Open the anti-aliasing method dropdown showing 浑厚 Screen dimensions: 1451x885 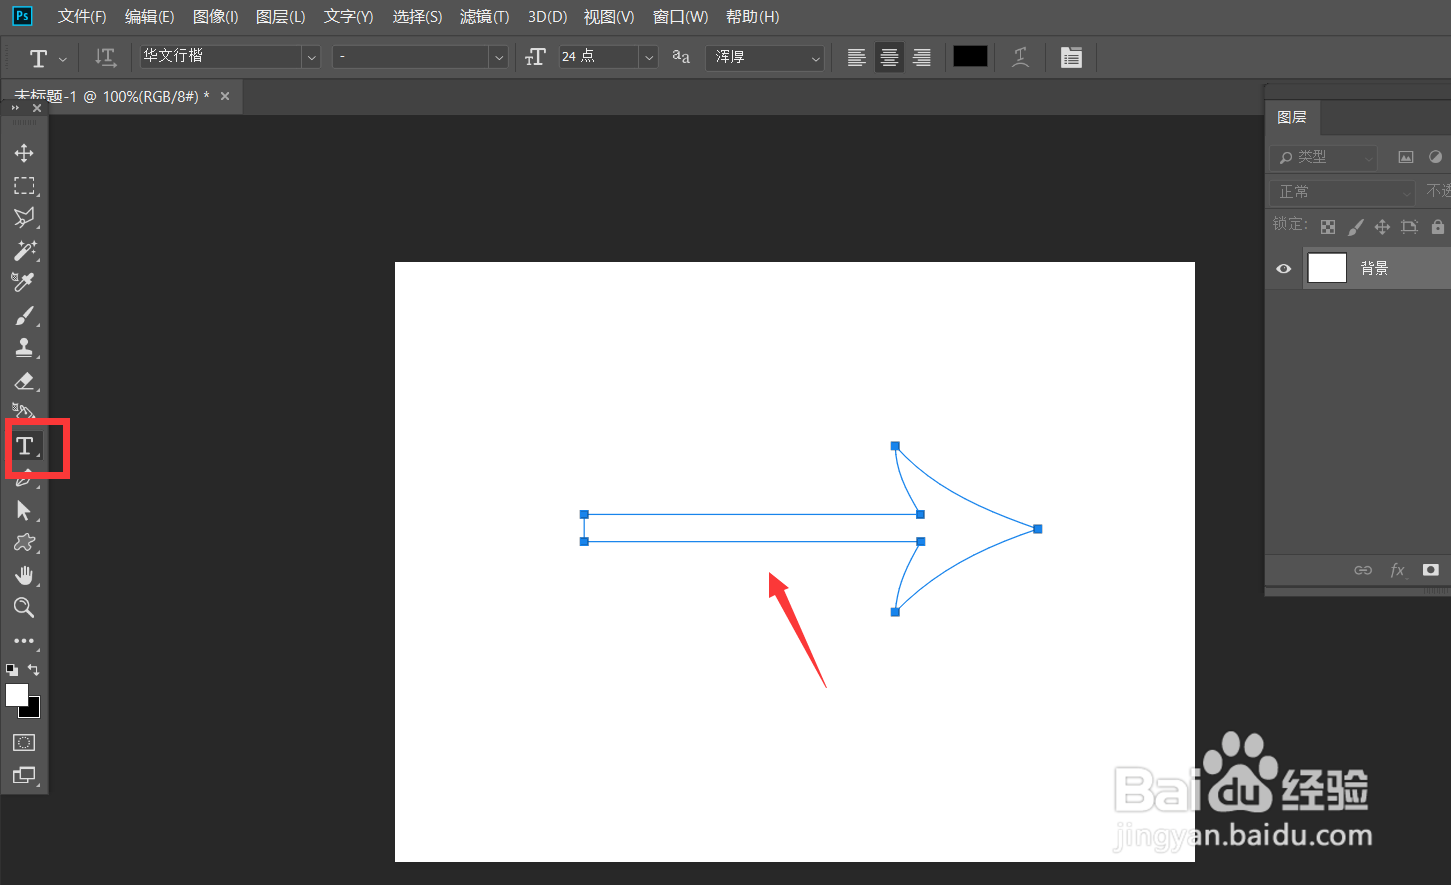point(815,57)
